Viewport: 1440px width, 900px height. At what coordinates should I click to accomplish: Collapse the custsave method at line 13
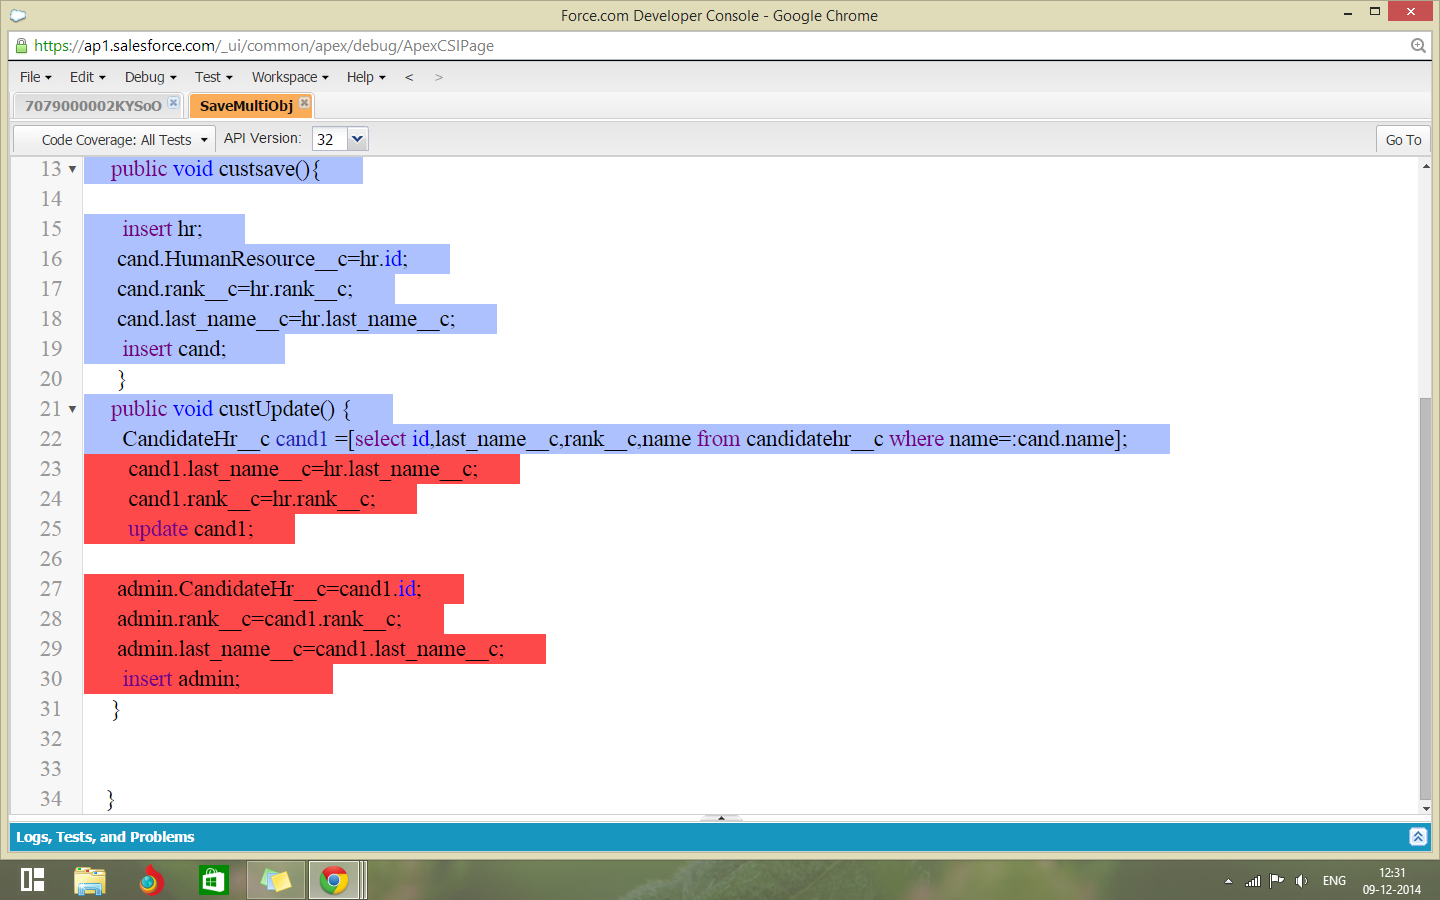72,170
